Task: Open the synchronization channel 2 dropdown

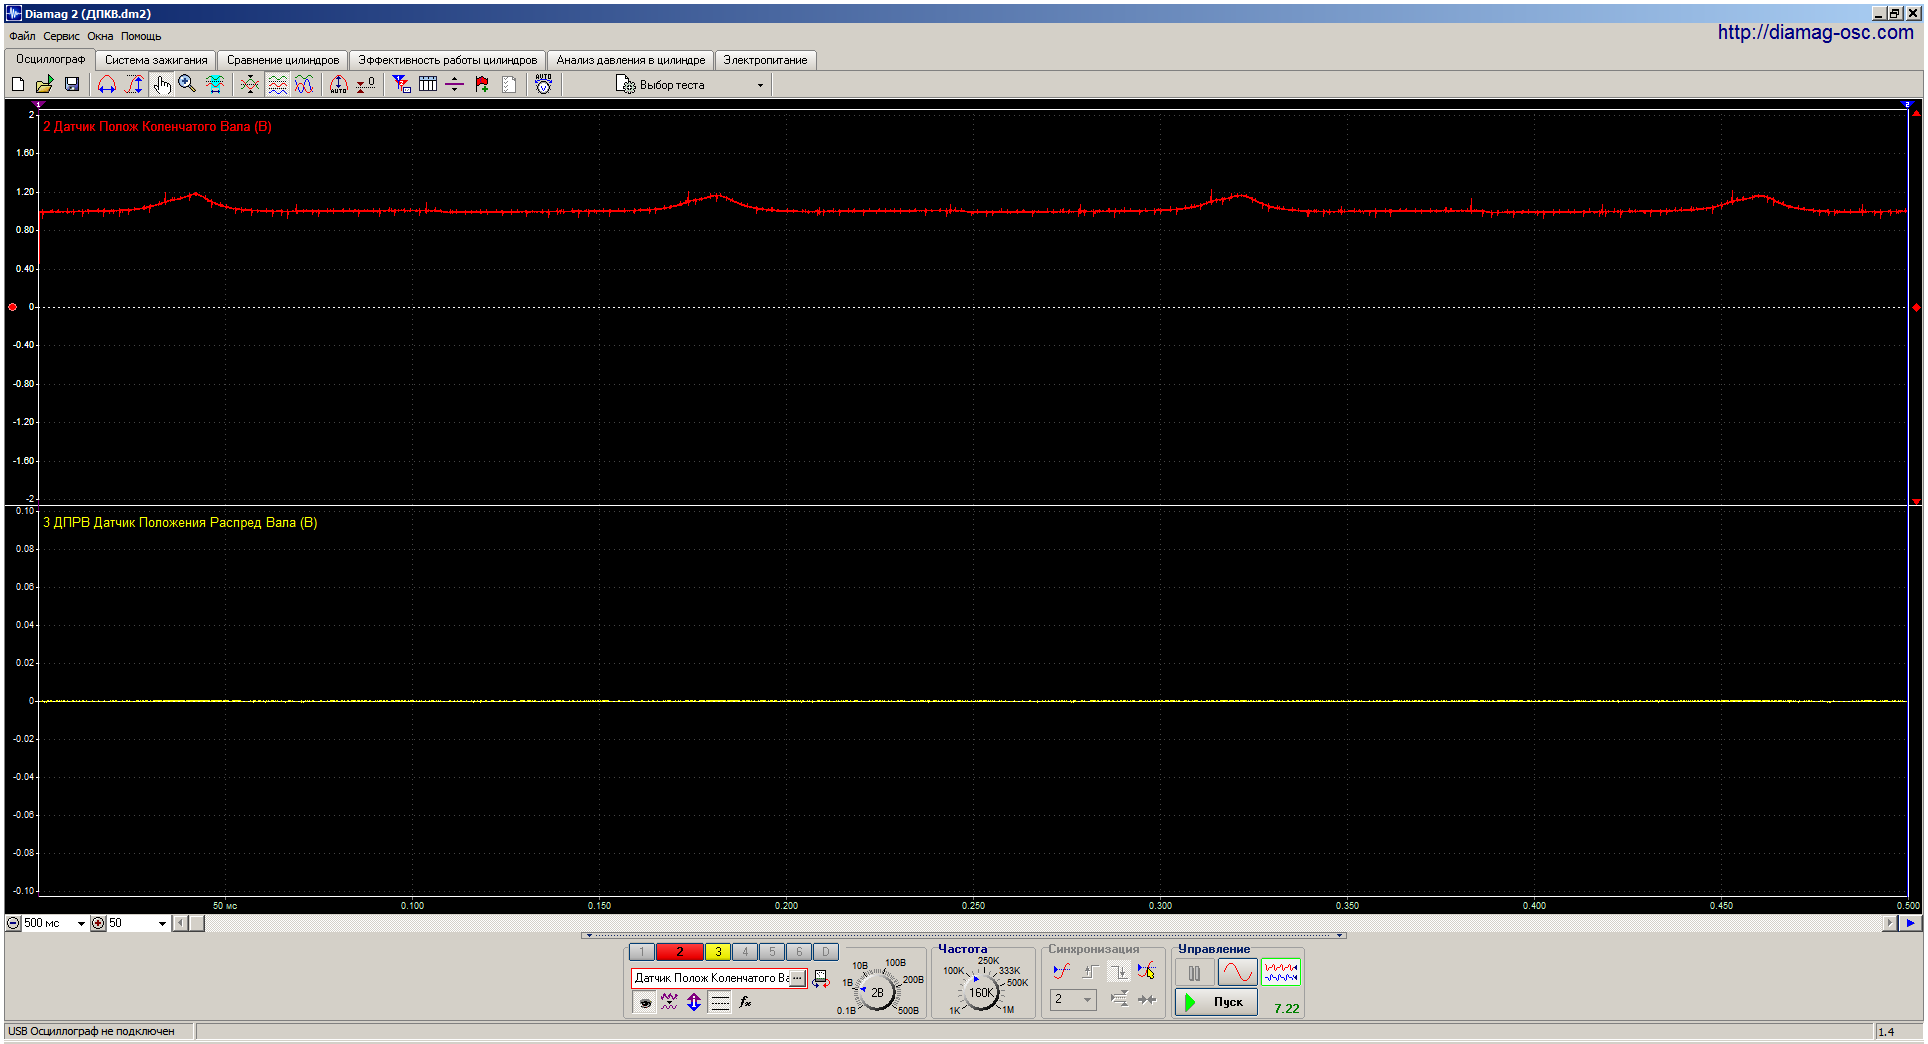Action: [1073, 999]
